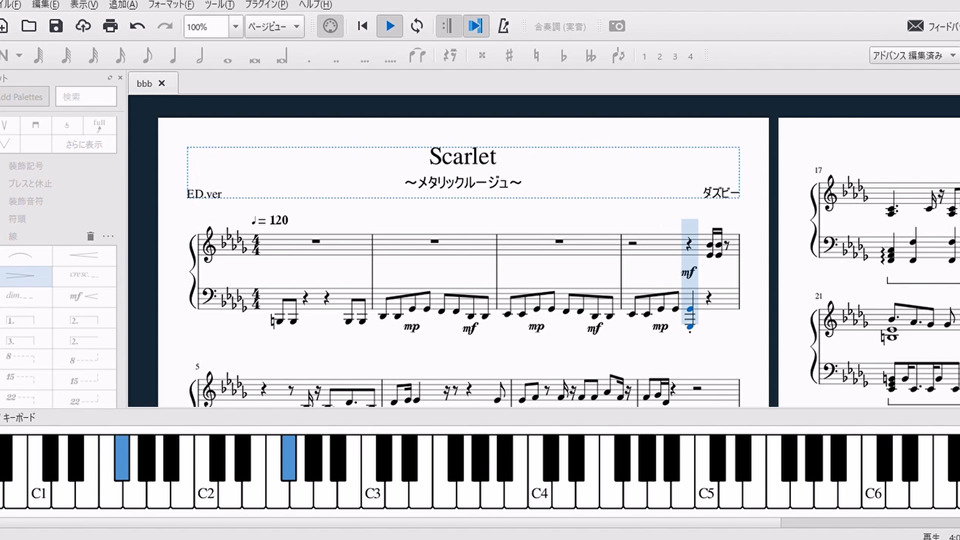The image size is (960, 540).
Task: Toggle pan score during playback
Action: 475,26
